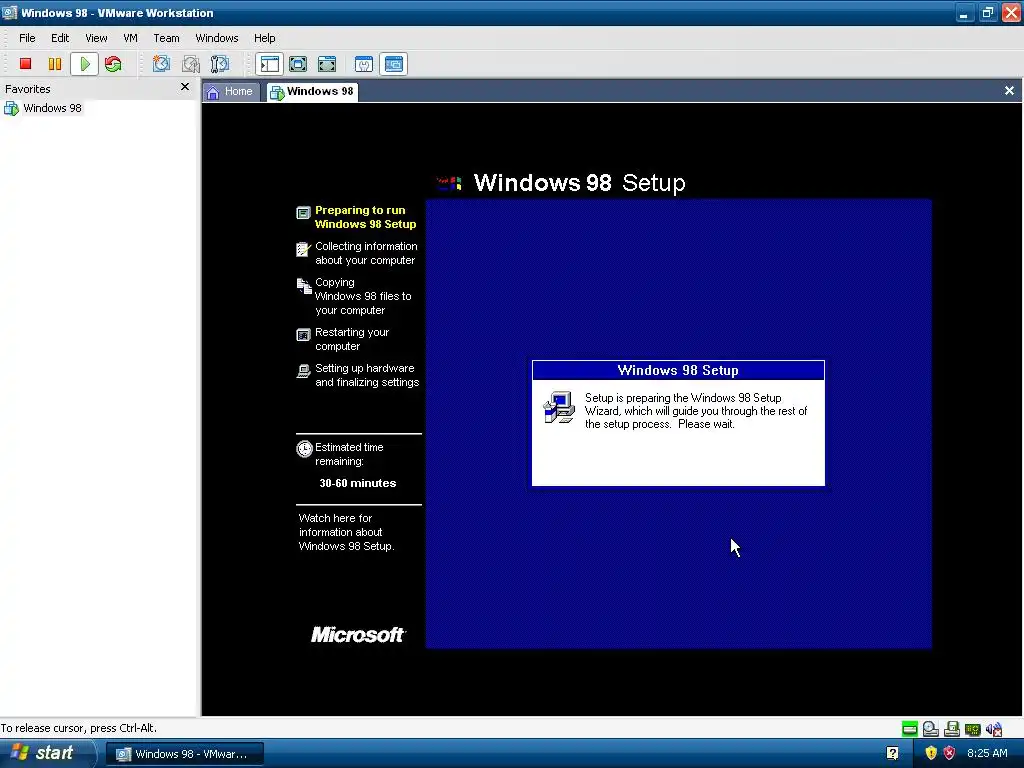Open the Snapshot Manager wrench icon

coord(219,64)
